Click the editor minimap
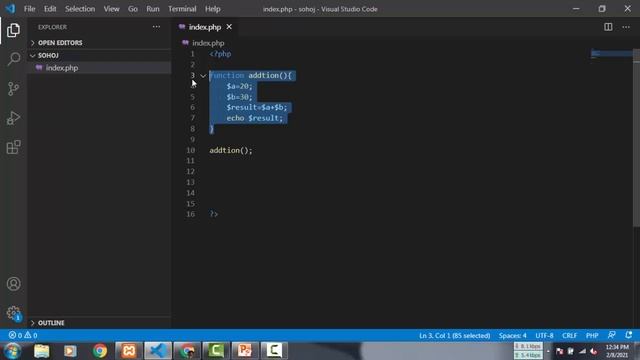 pyautogui.click(x=611, y=53)
